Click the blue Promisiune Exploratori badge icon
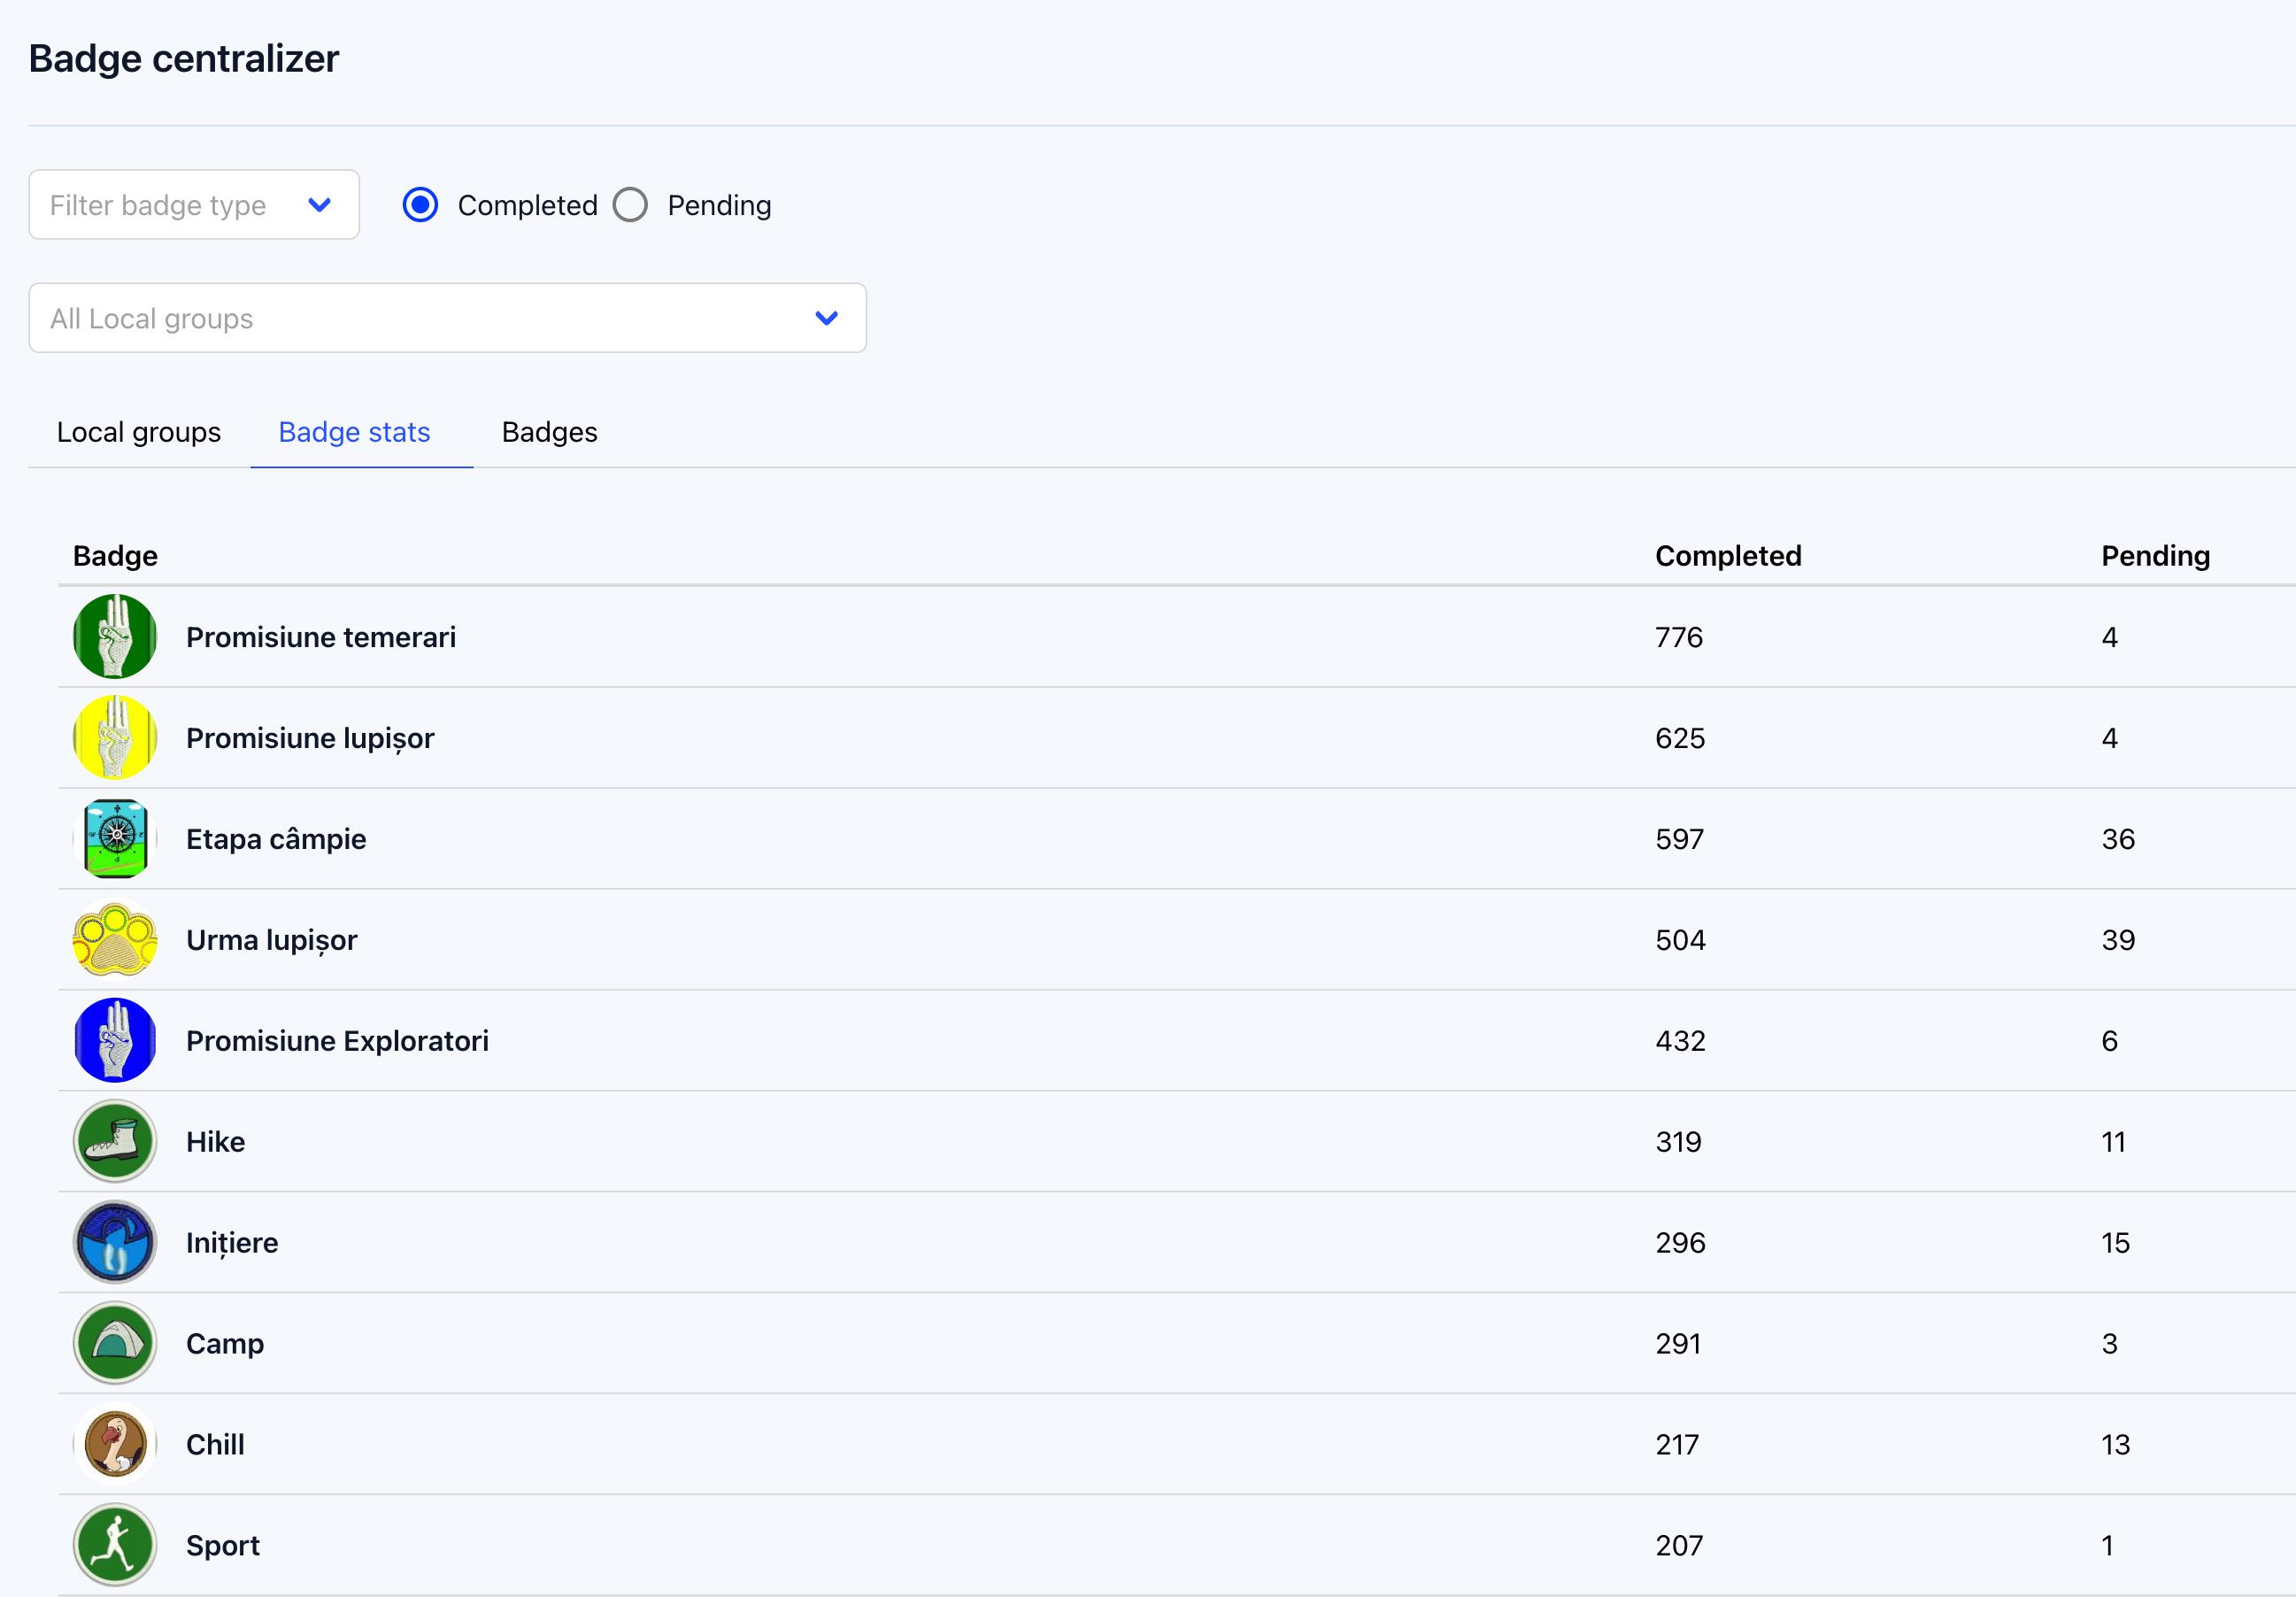The image size is (2296, 1597). (115, 1041)
